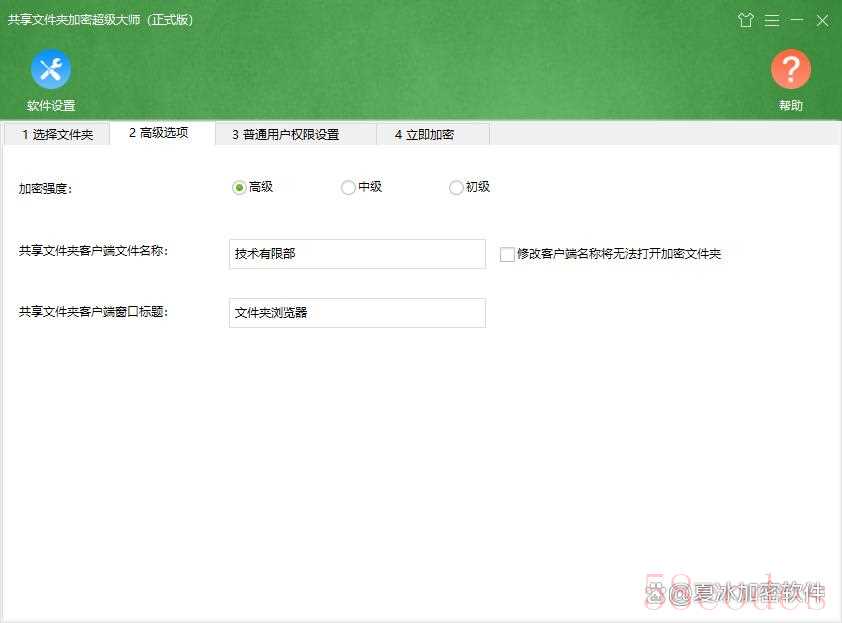Click the 软件设置 text label
The width and height of the screenshot is (842, 623).
(x=51, y=106)
